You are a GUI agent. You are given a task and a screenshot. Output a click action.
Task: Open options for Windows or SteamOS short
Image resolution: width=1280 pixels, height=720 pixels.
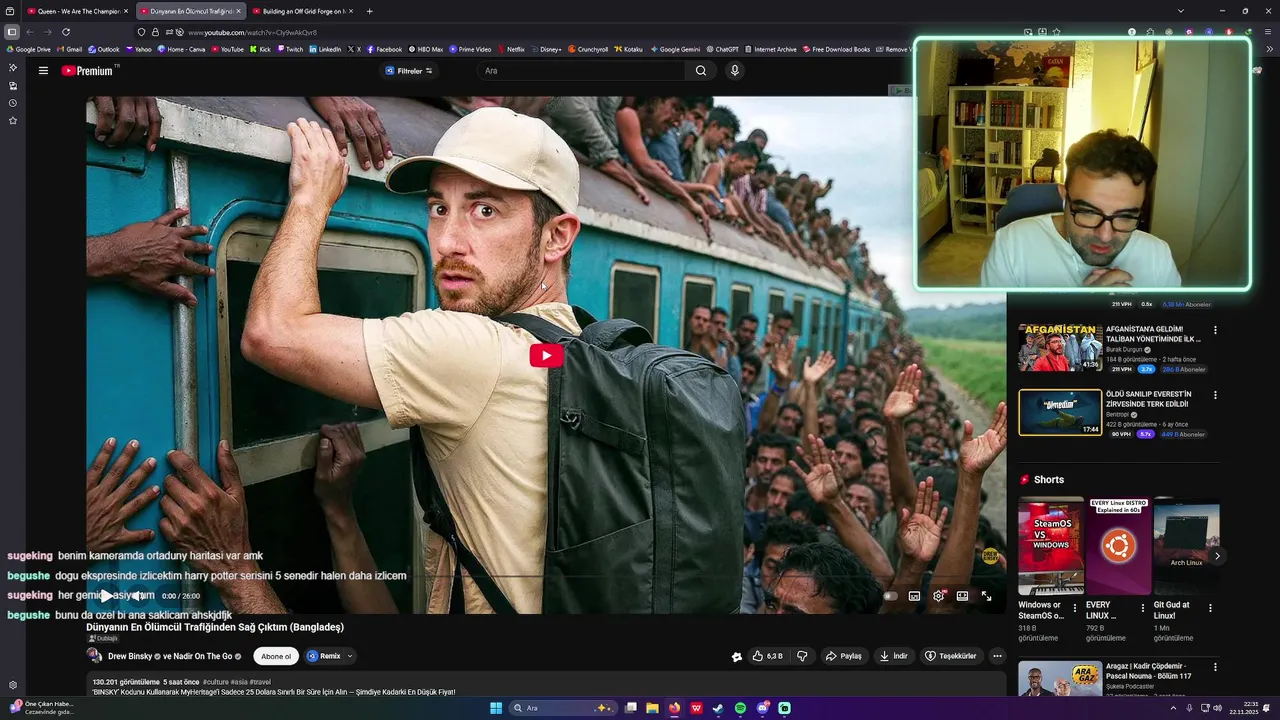[1075, 608]
